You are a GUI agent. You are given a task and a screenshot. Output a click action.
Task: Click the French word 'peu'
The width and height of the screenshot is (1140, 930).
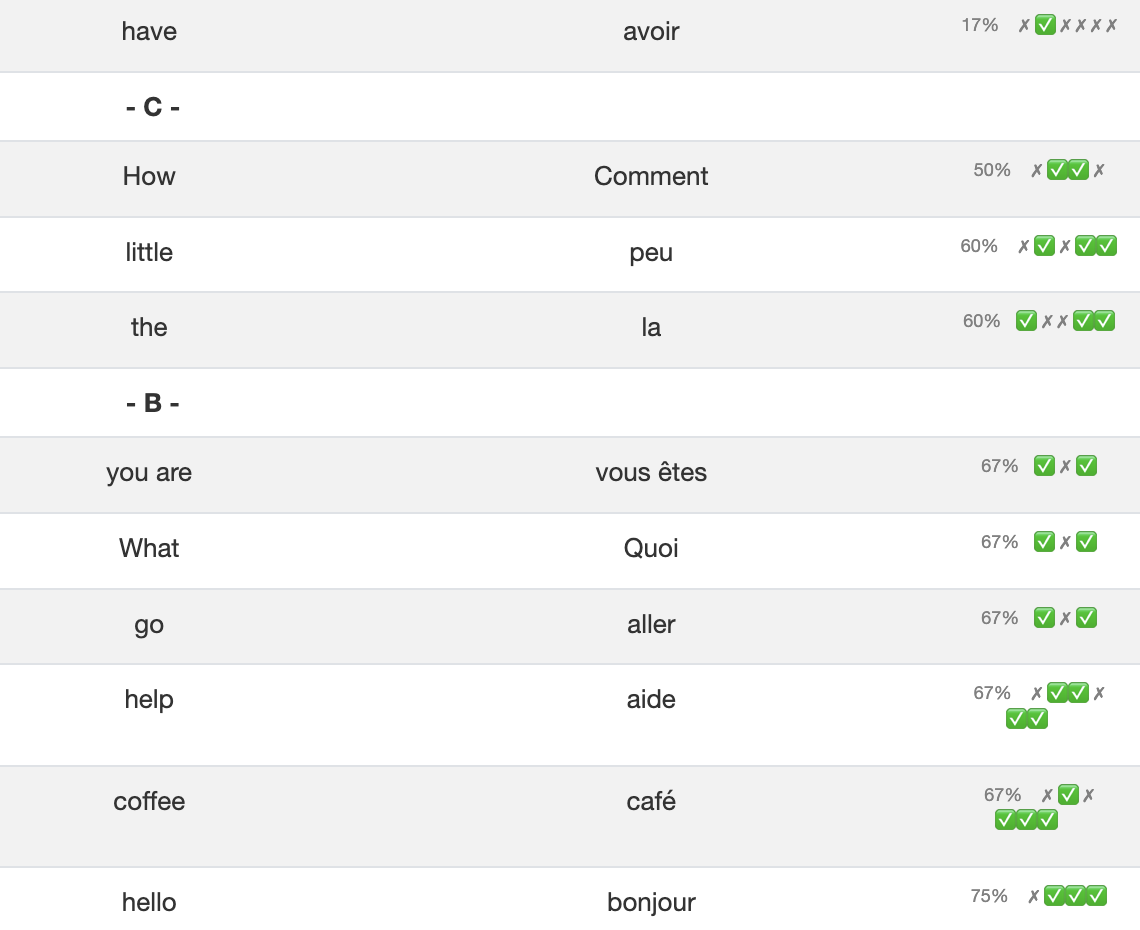click(x=651, y=252)
